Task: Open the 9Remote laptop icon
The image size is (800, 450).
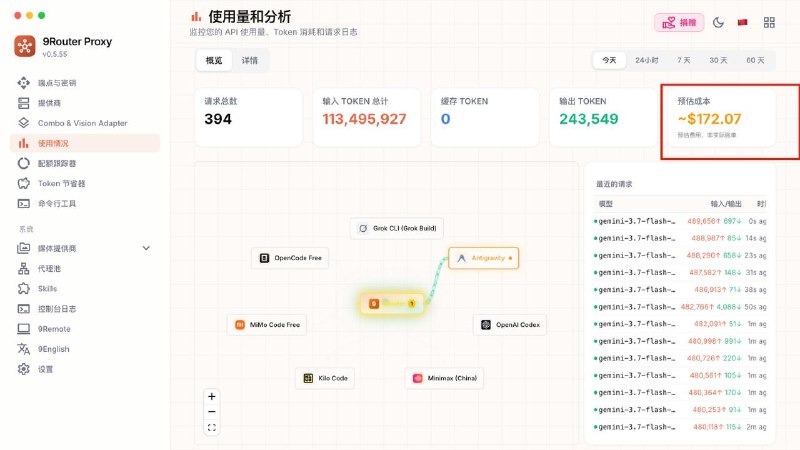Action: 23,329
